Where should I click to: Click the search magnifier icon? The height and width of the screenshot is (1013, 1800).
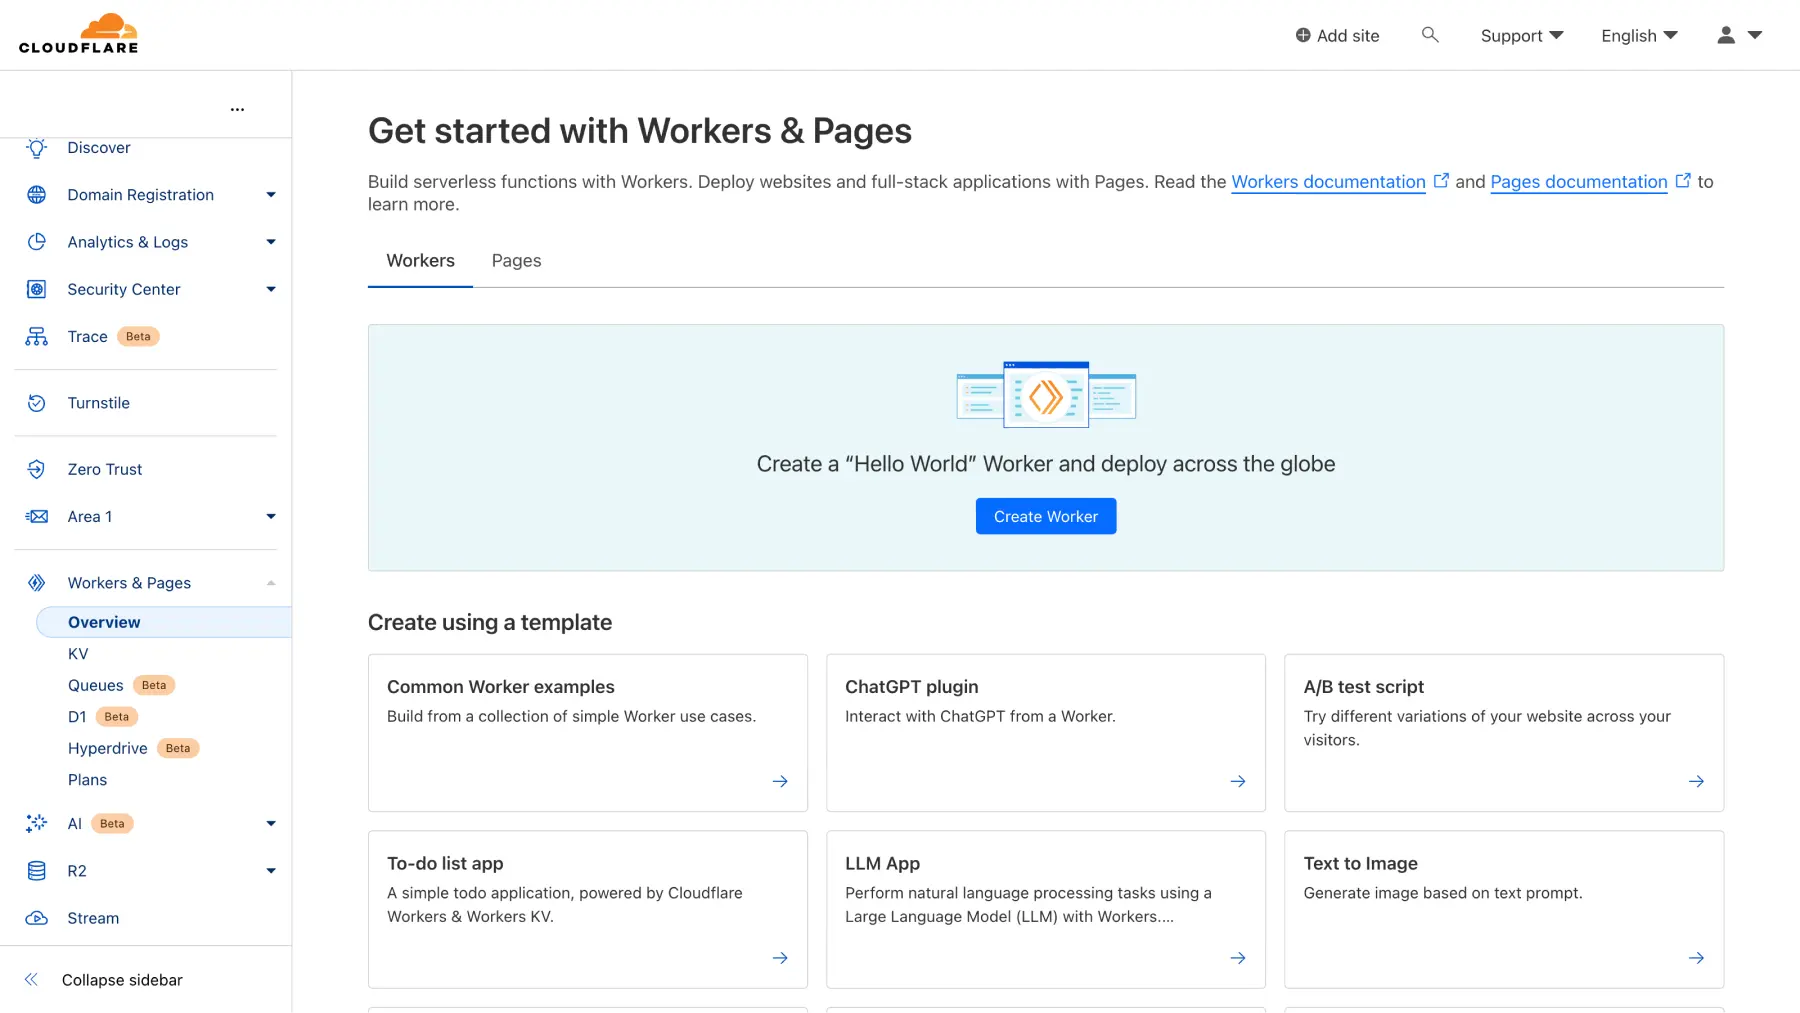1430,35
